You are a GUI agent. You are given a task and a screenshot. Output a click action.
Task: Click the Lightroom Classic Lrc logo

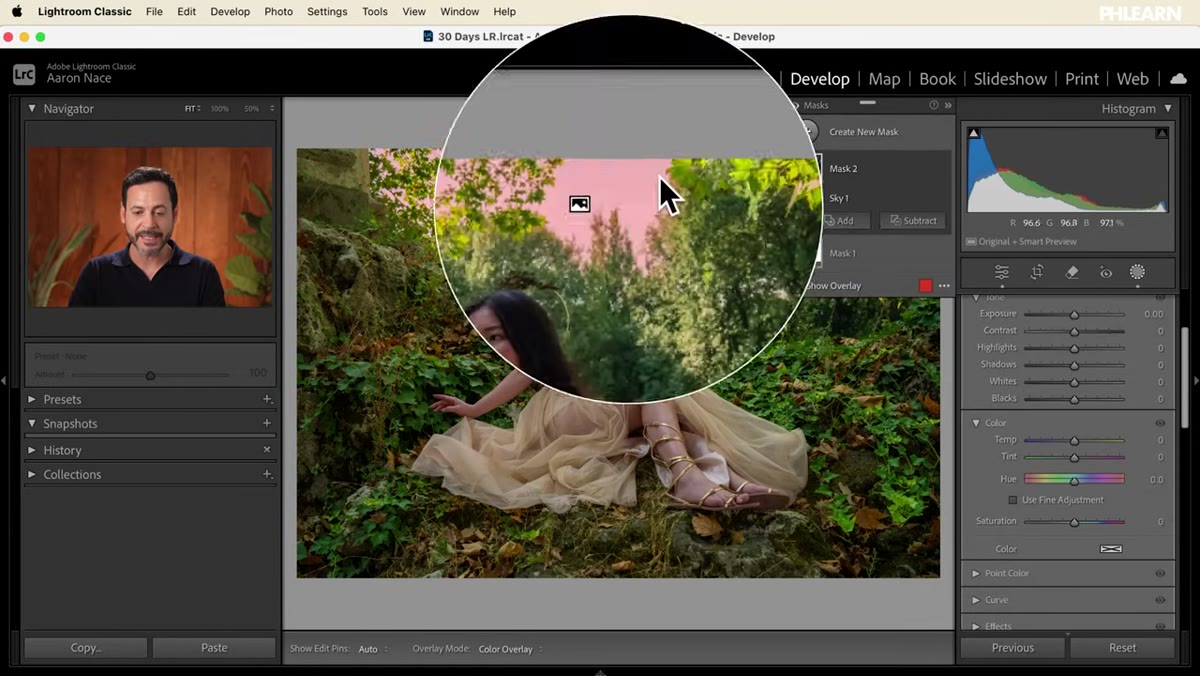pos(24,74)
